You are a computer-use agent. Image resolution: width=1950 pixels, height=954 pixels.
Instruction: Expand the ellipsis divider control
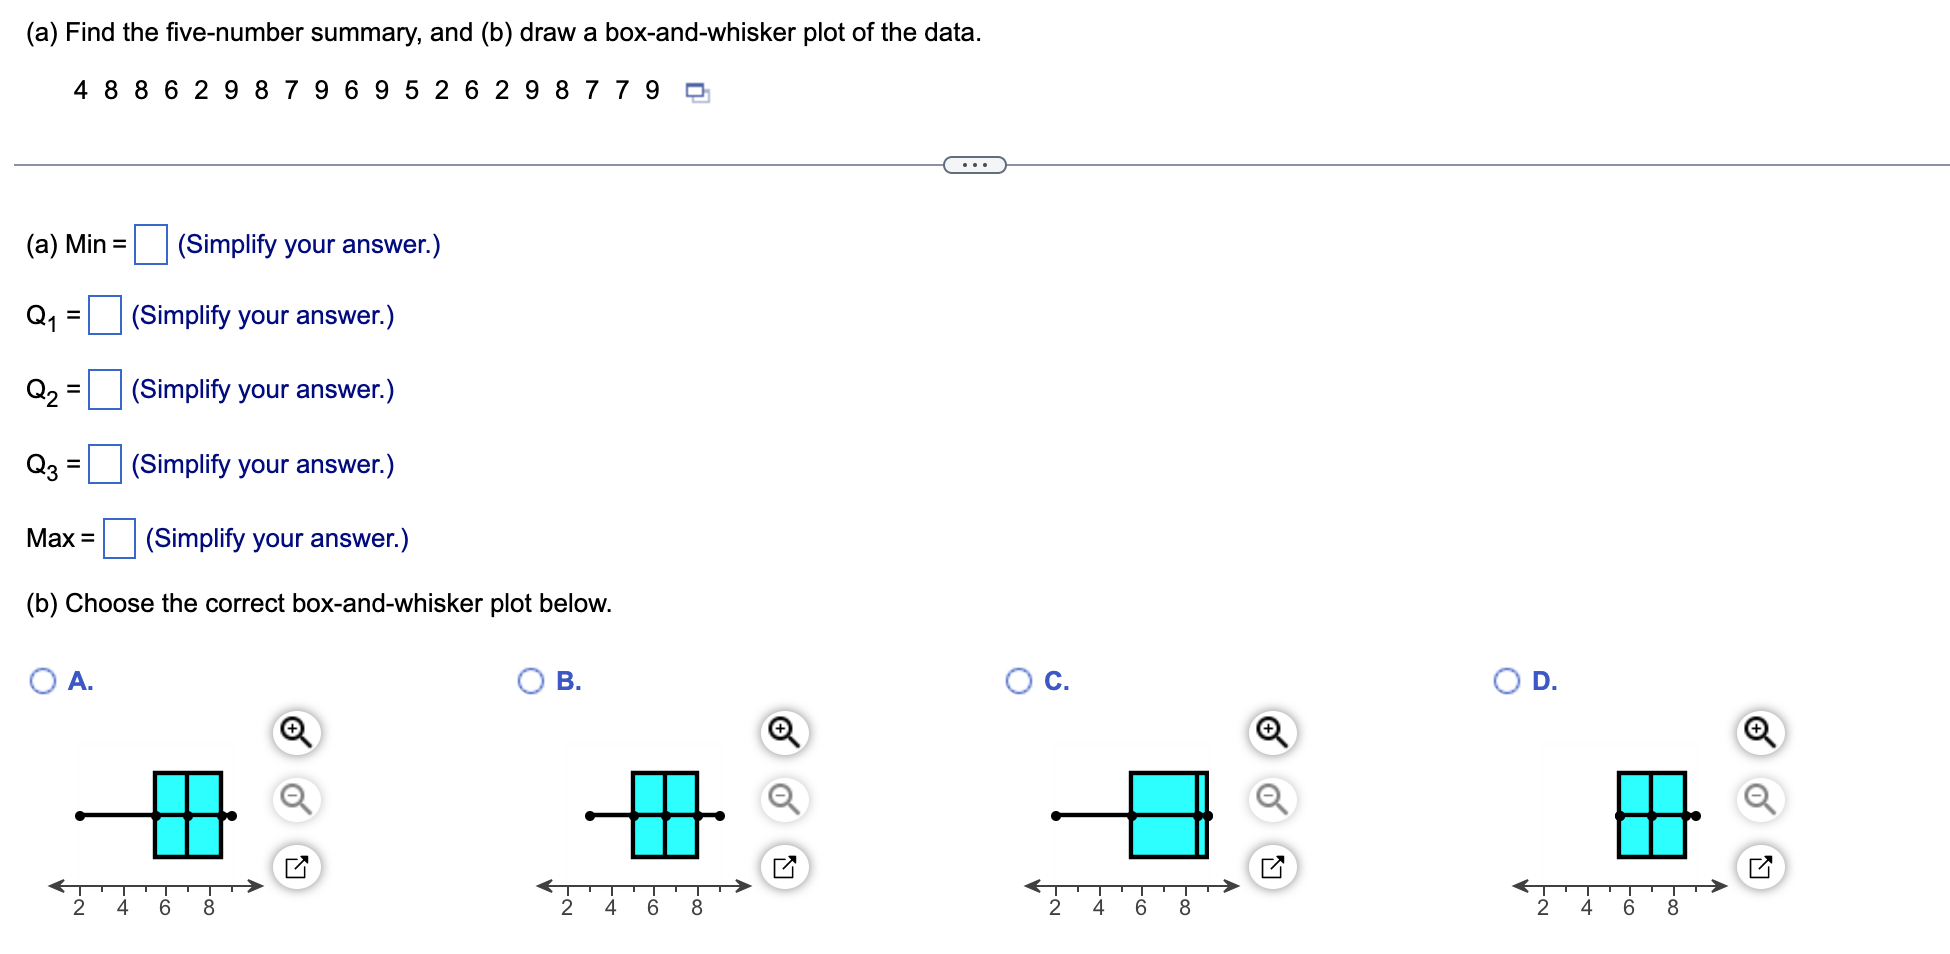[973, 163]
